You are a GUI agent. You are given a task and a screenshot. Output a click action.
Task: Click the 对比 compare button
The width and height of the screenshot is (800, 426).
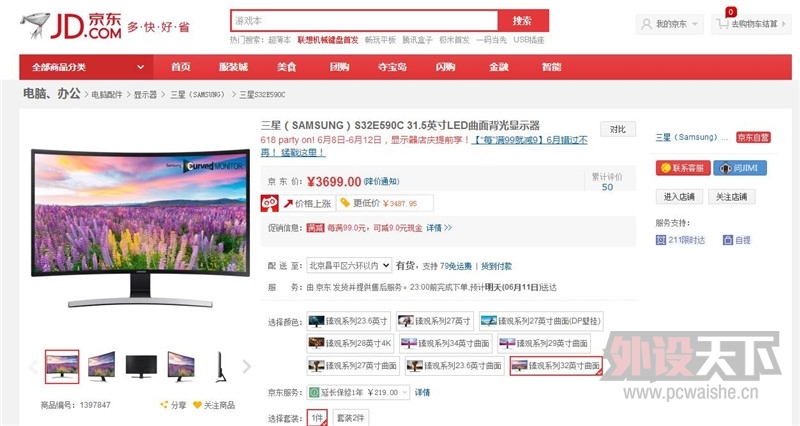[618, 129]
